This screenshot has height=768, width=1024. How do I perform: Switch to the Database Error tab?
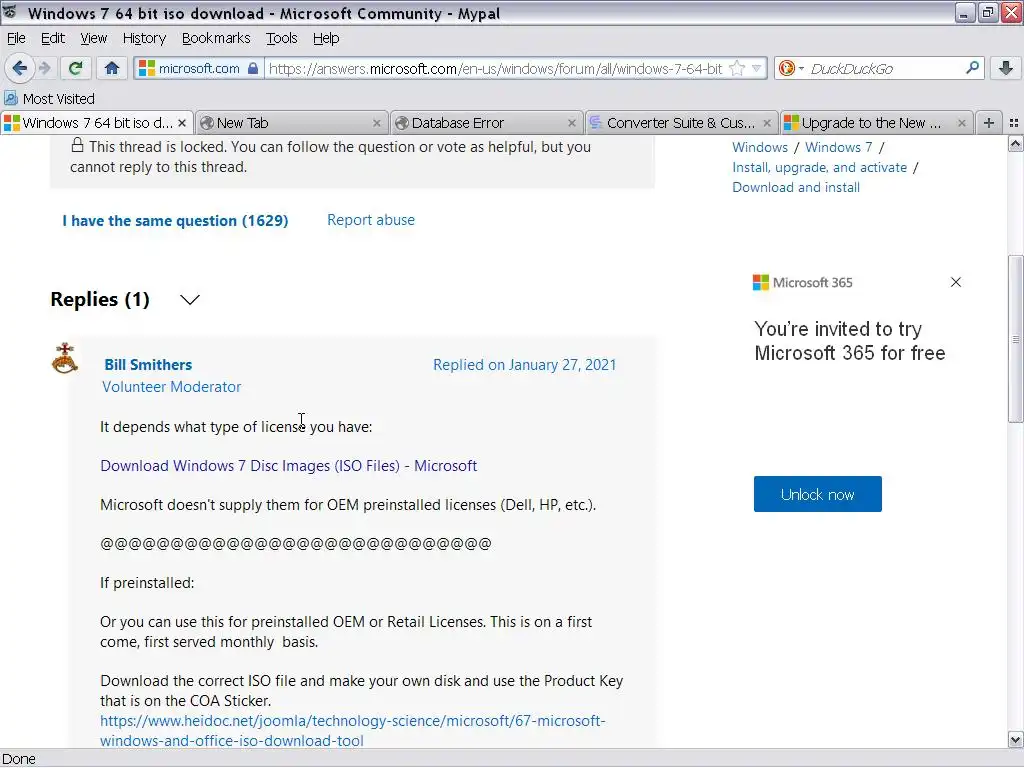point(486,123)
